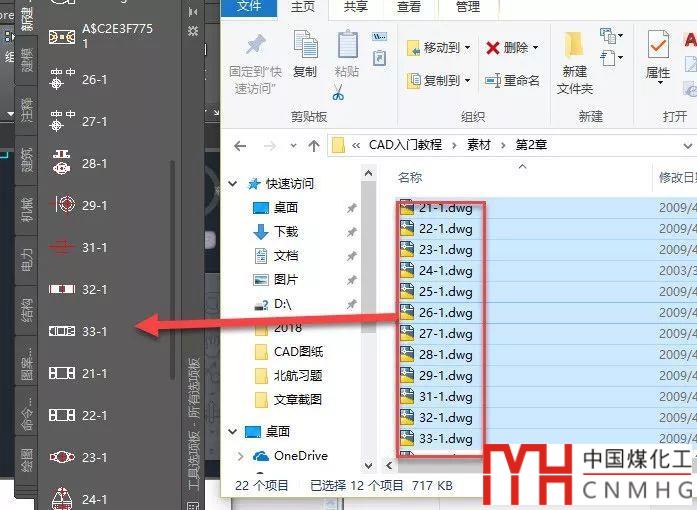Select the 21-1 block in tool palette
Viewport: 697px width, 510px height.
pos(78,373)
